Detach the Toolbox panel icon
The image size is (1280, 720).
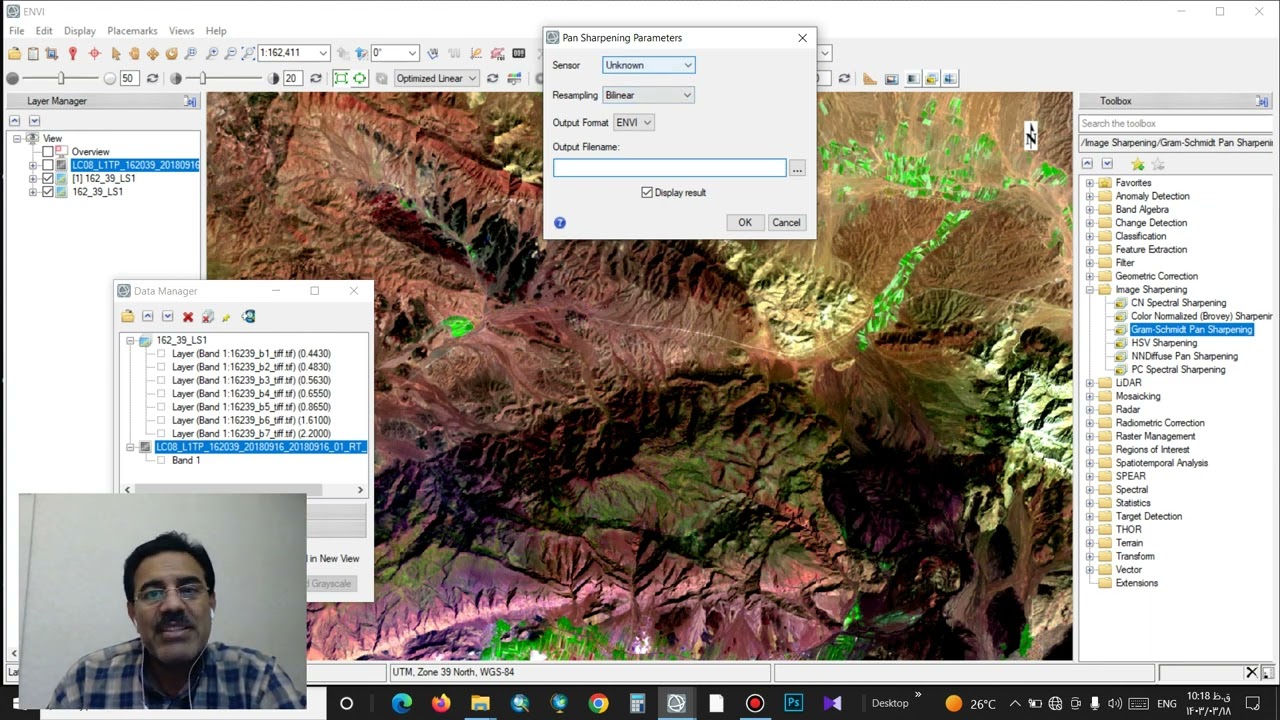pos(1262,101)
